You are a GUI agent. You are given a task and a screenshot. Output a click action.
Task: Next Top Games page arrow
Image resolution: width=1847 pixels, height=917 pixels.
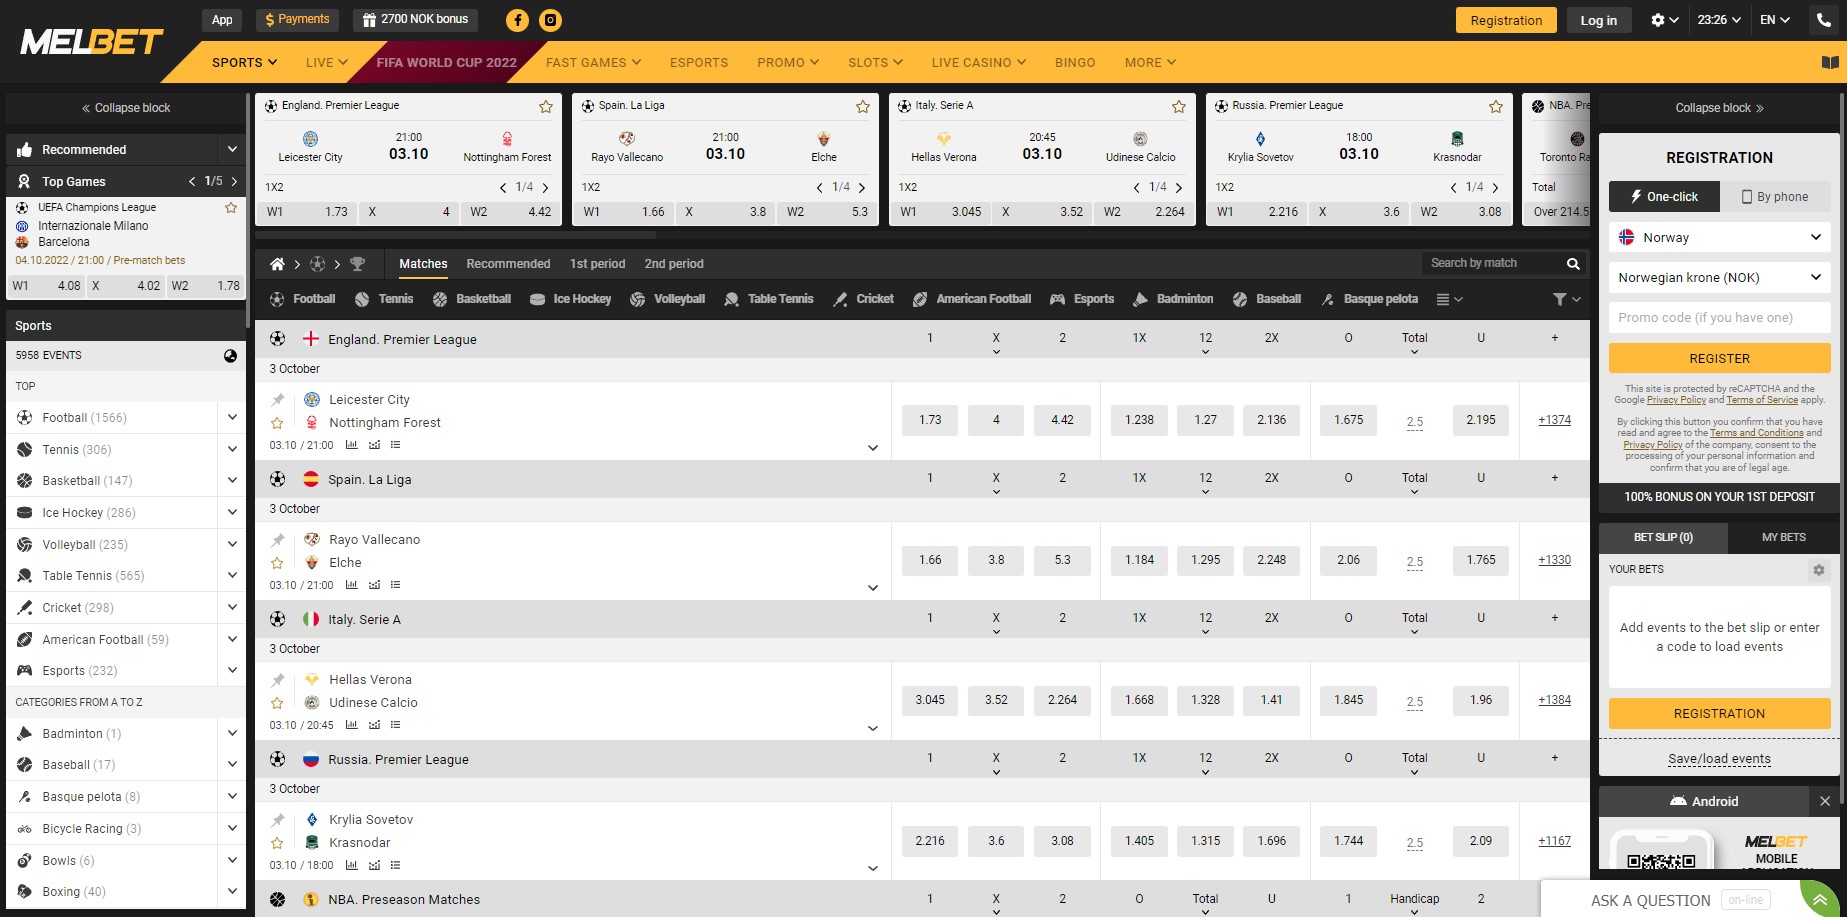tap(234, 181)
